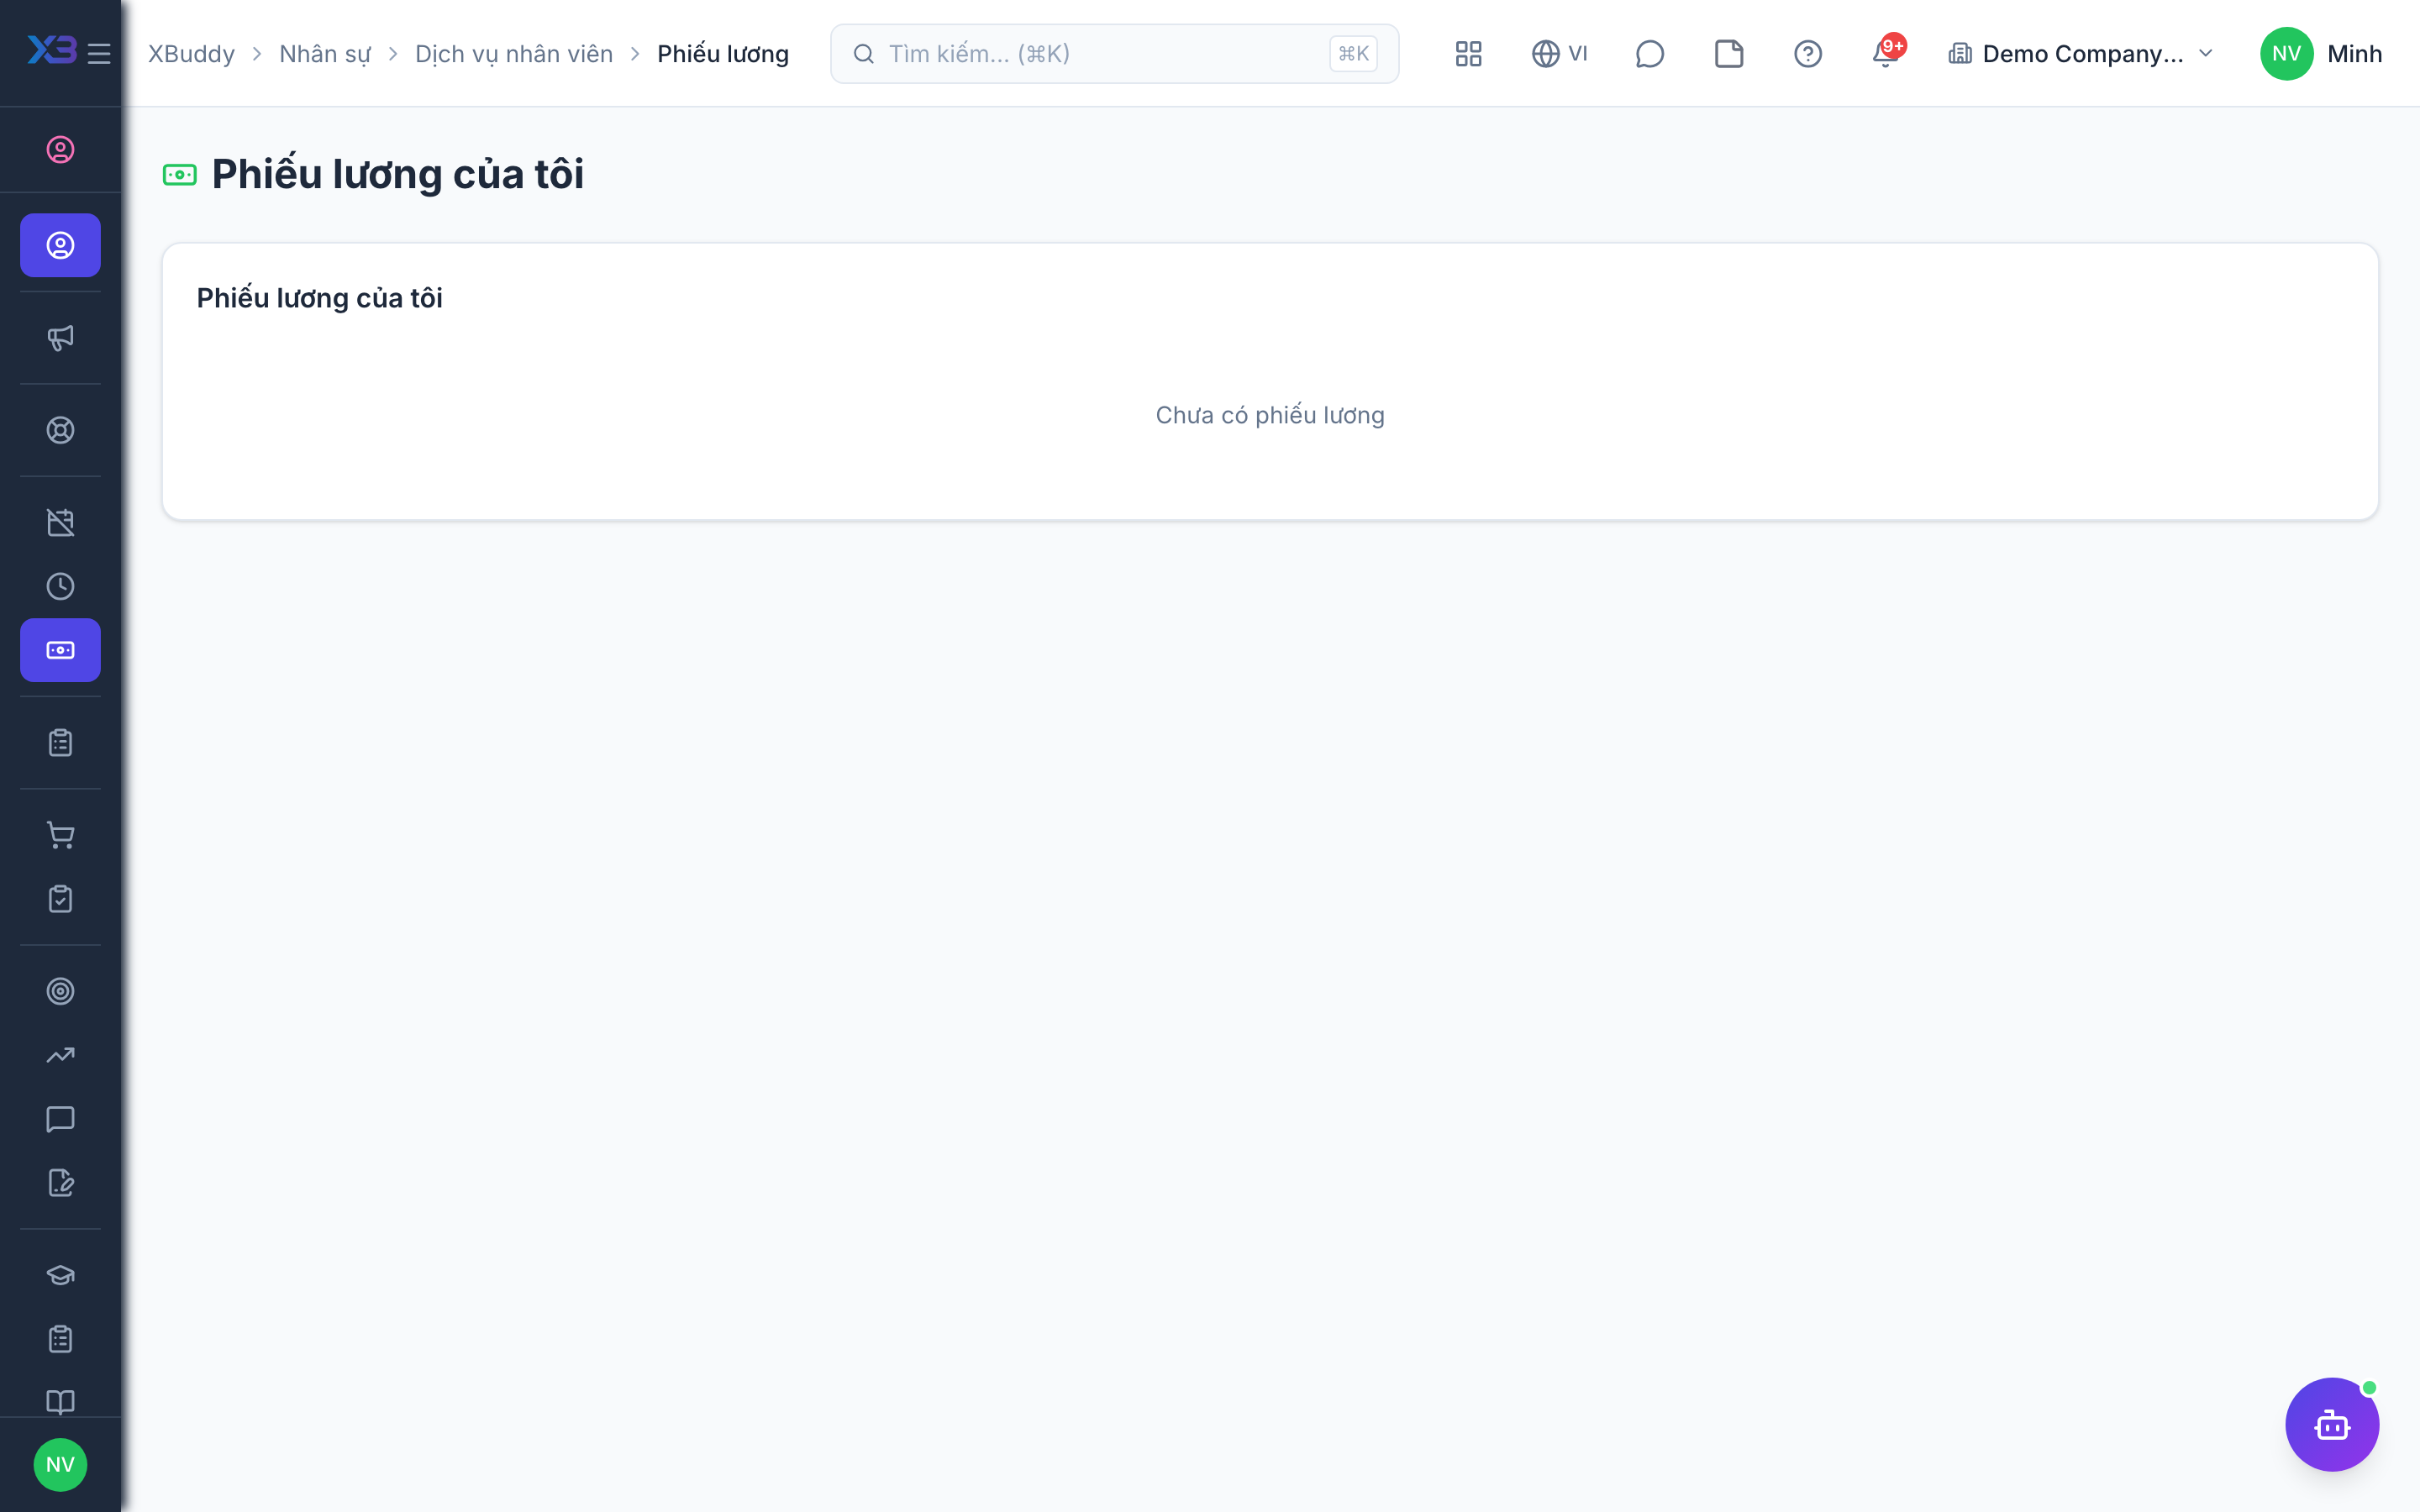
Task: Go to Dịch vụ nhân viên breadcrumb
Action: [x=513, y=54]
